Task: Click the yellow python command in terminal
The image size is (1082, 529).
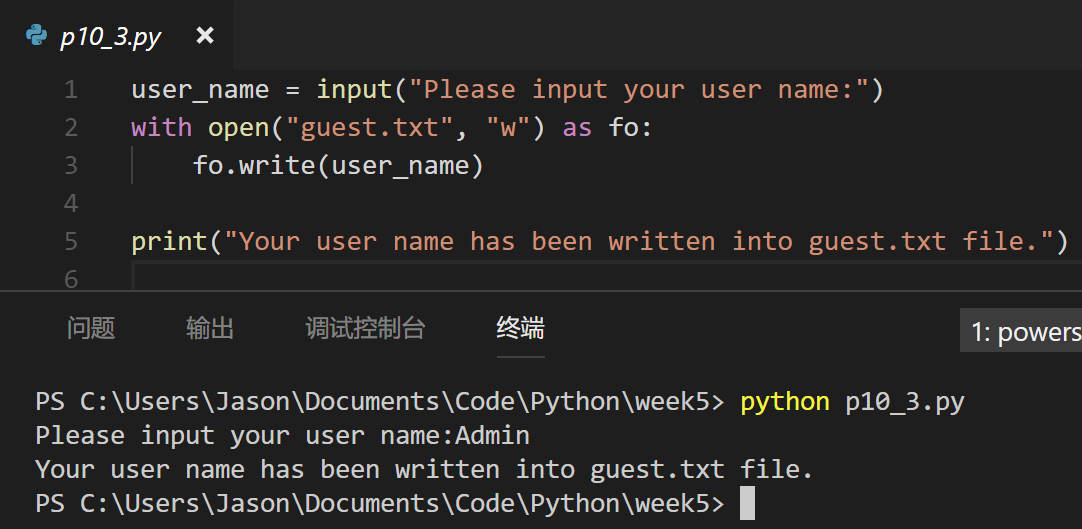Action: click(x=785, y=402)
